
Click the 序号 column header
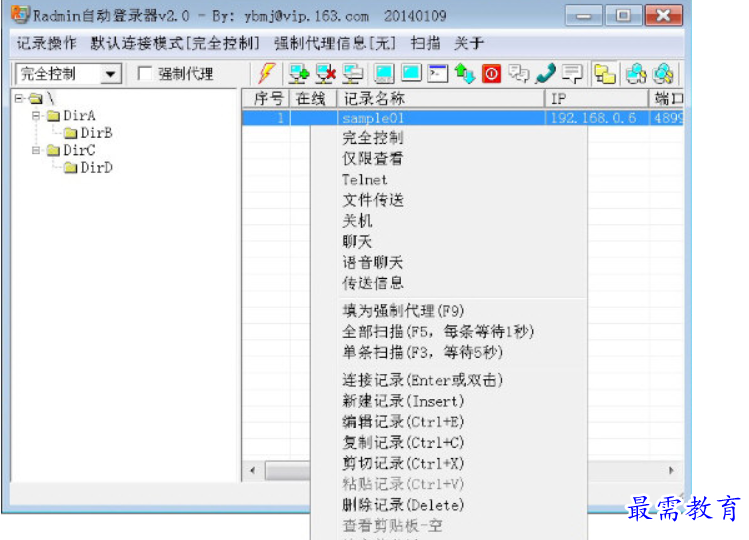266,99
